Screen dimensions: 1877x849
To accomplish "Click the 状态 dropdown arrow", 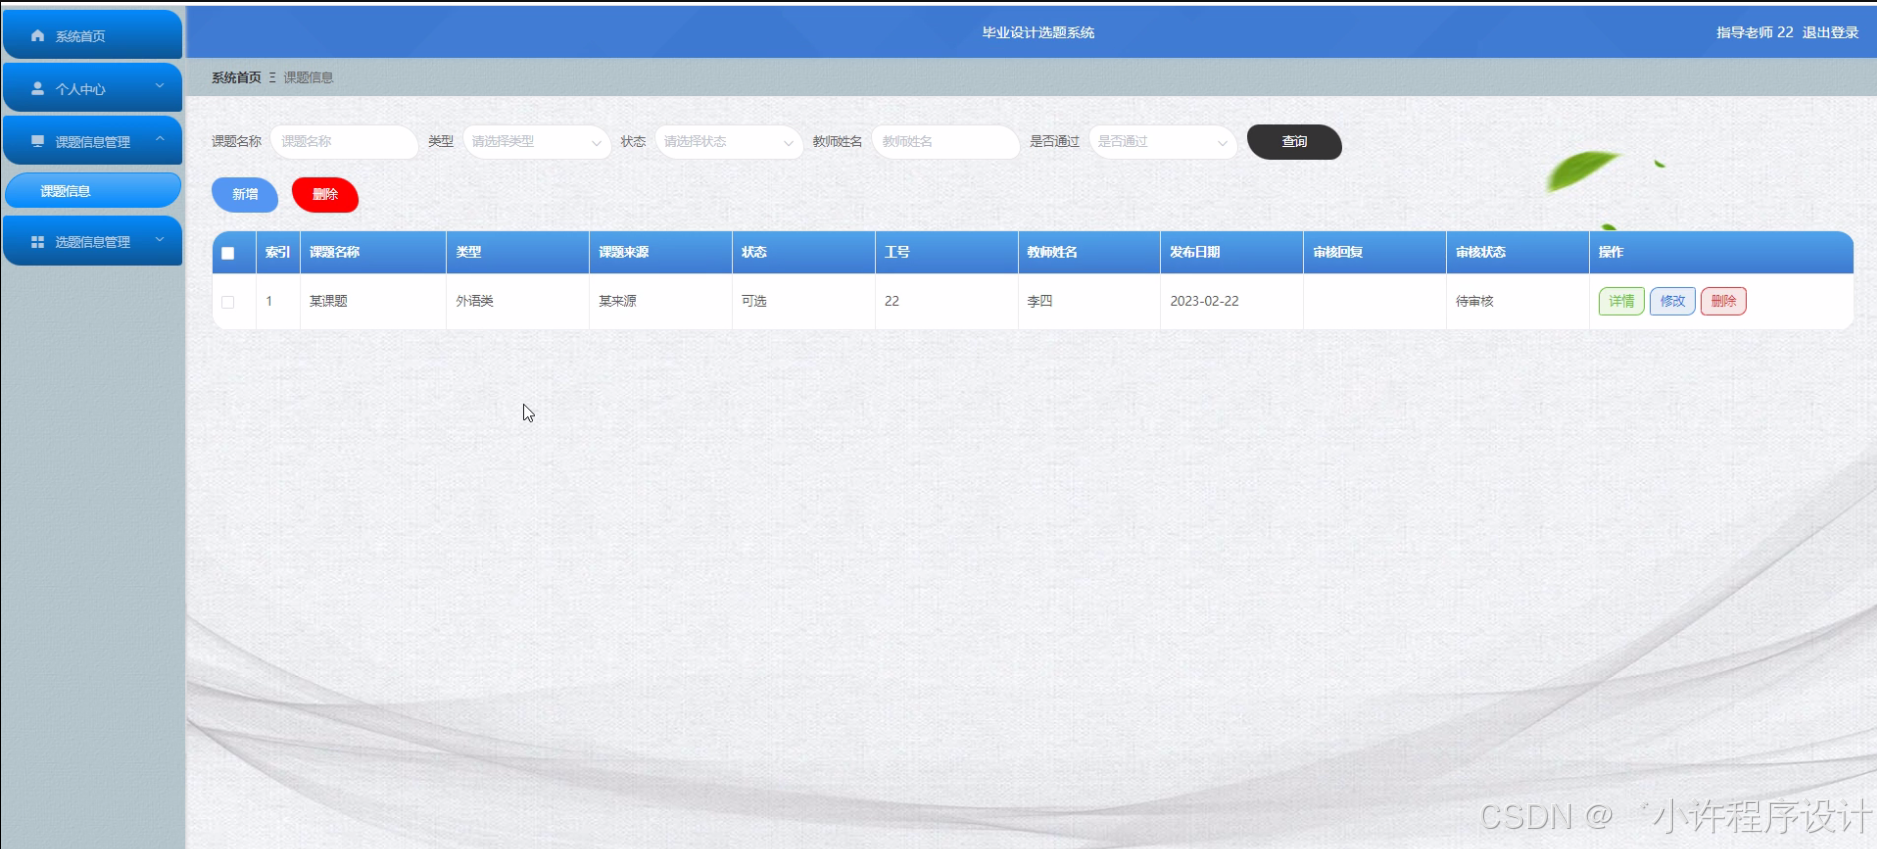I will coord(788,143).
